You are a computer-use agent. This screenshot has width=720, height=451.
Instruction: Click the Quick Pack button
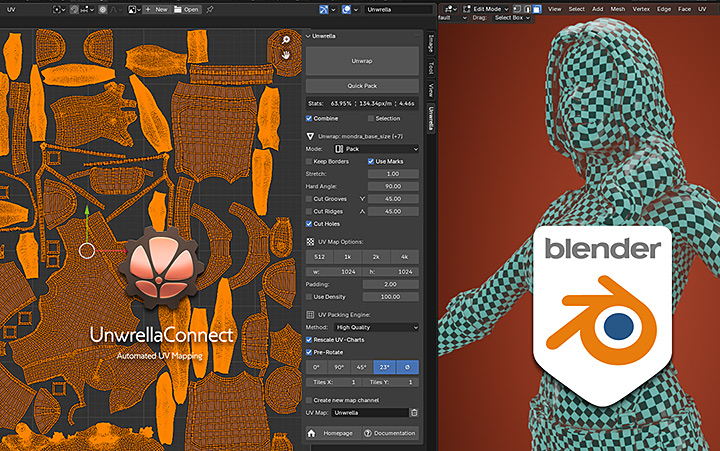[362, 86]
